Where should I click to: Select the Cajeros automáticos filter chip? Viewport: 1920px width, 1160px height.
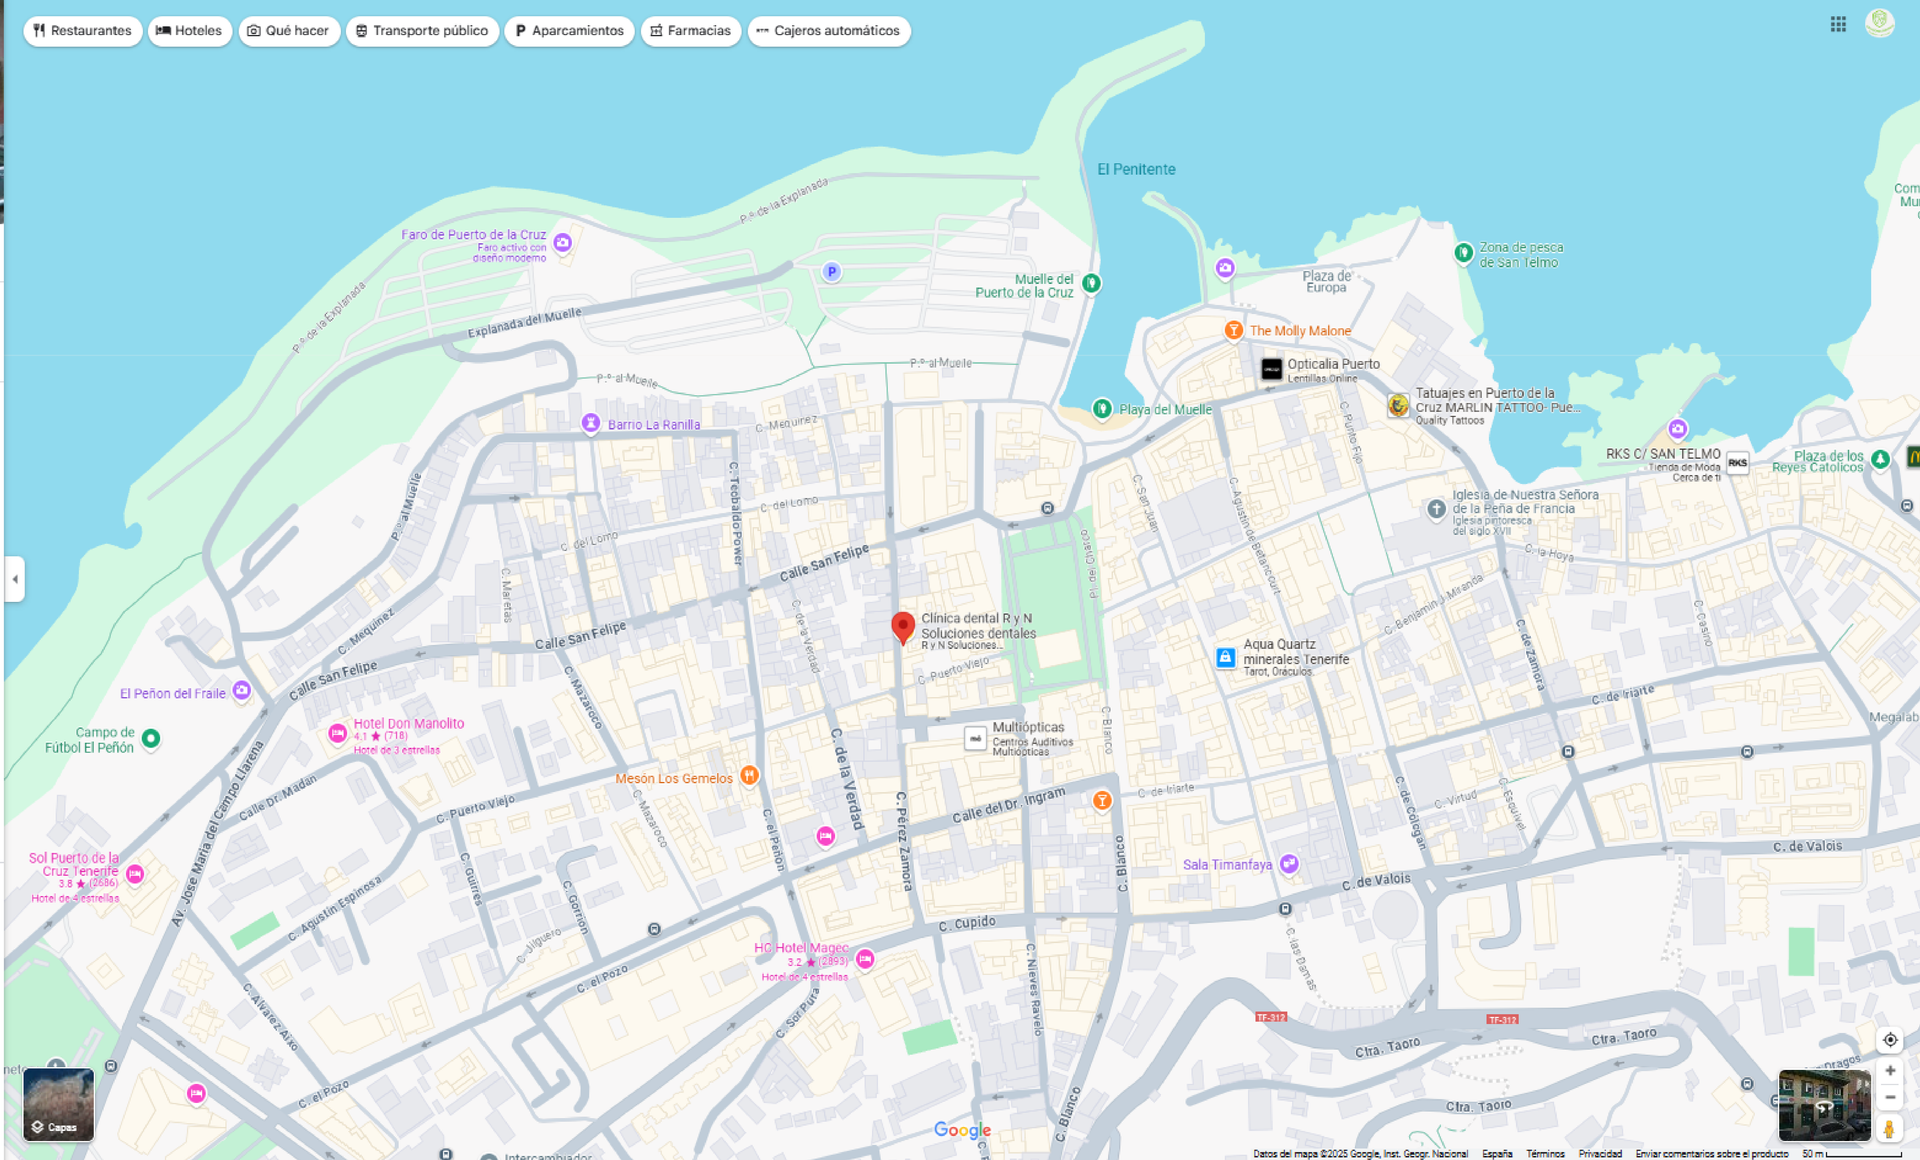click(x=828, y=31)
